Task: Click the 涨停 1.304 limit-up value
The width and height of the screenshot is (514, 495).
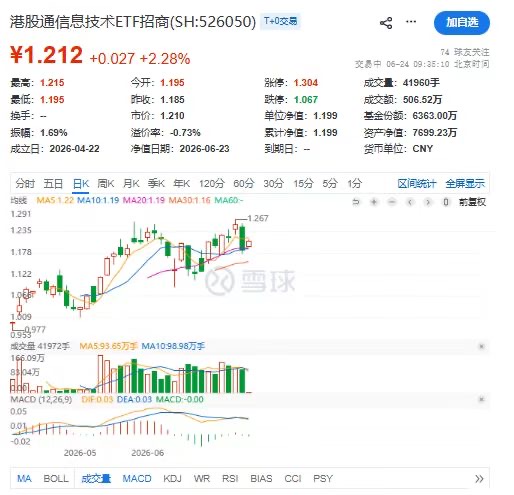Action: [306, 83]
